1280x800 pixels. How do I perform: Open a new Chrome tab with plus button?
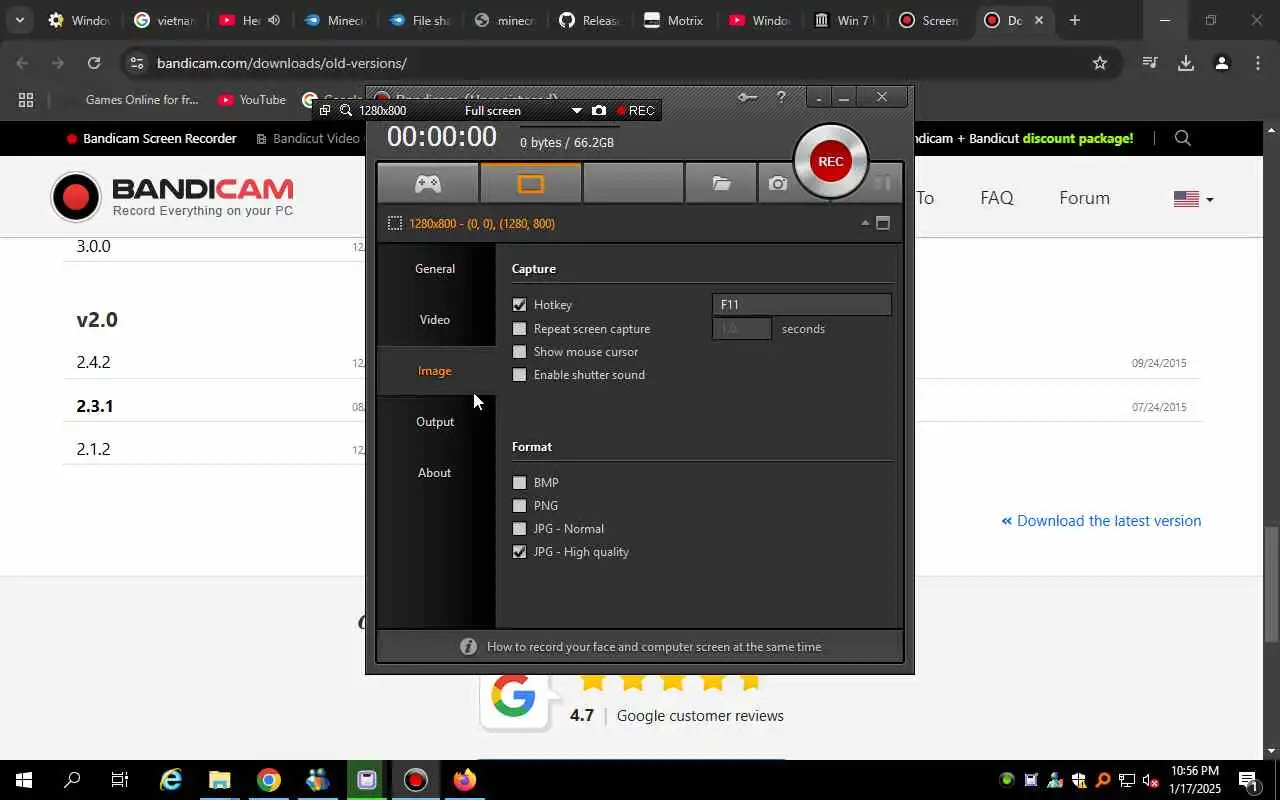[1074, 20]
